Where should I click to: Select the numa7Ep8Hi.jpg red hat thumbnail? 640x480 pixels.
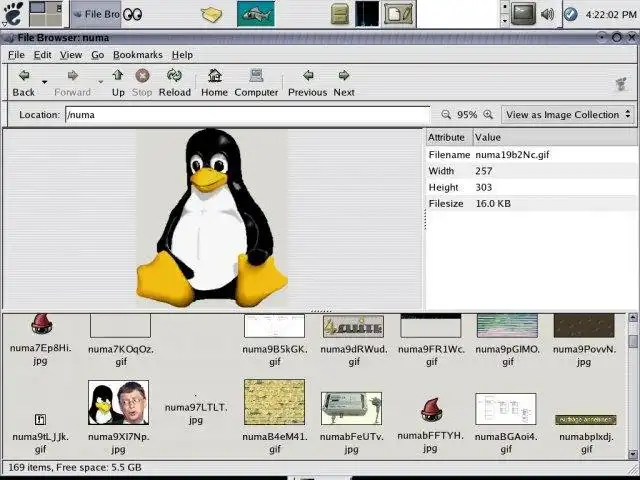pos(41,324)
